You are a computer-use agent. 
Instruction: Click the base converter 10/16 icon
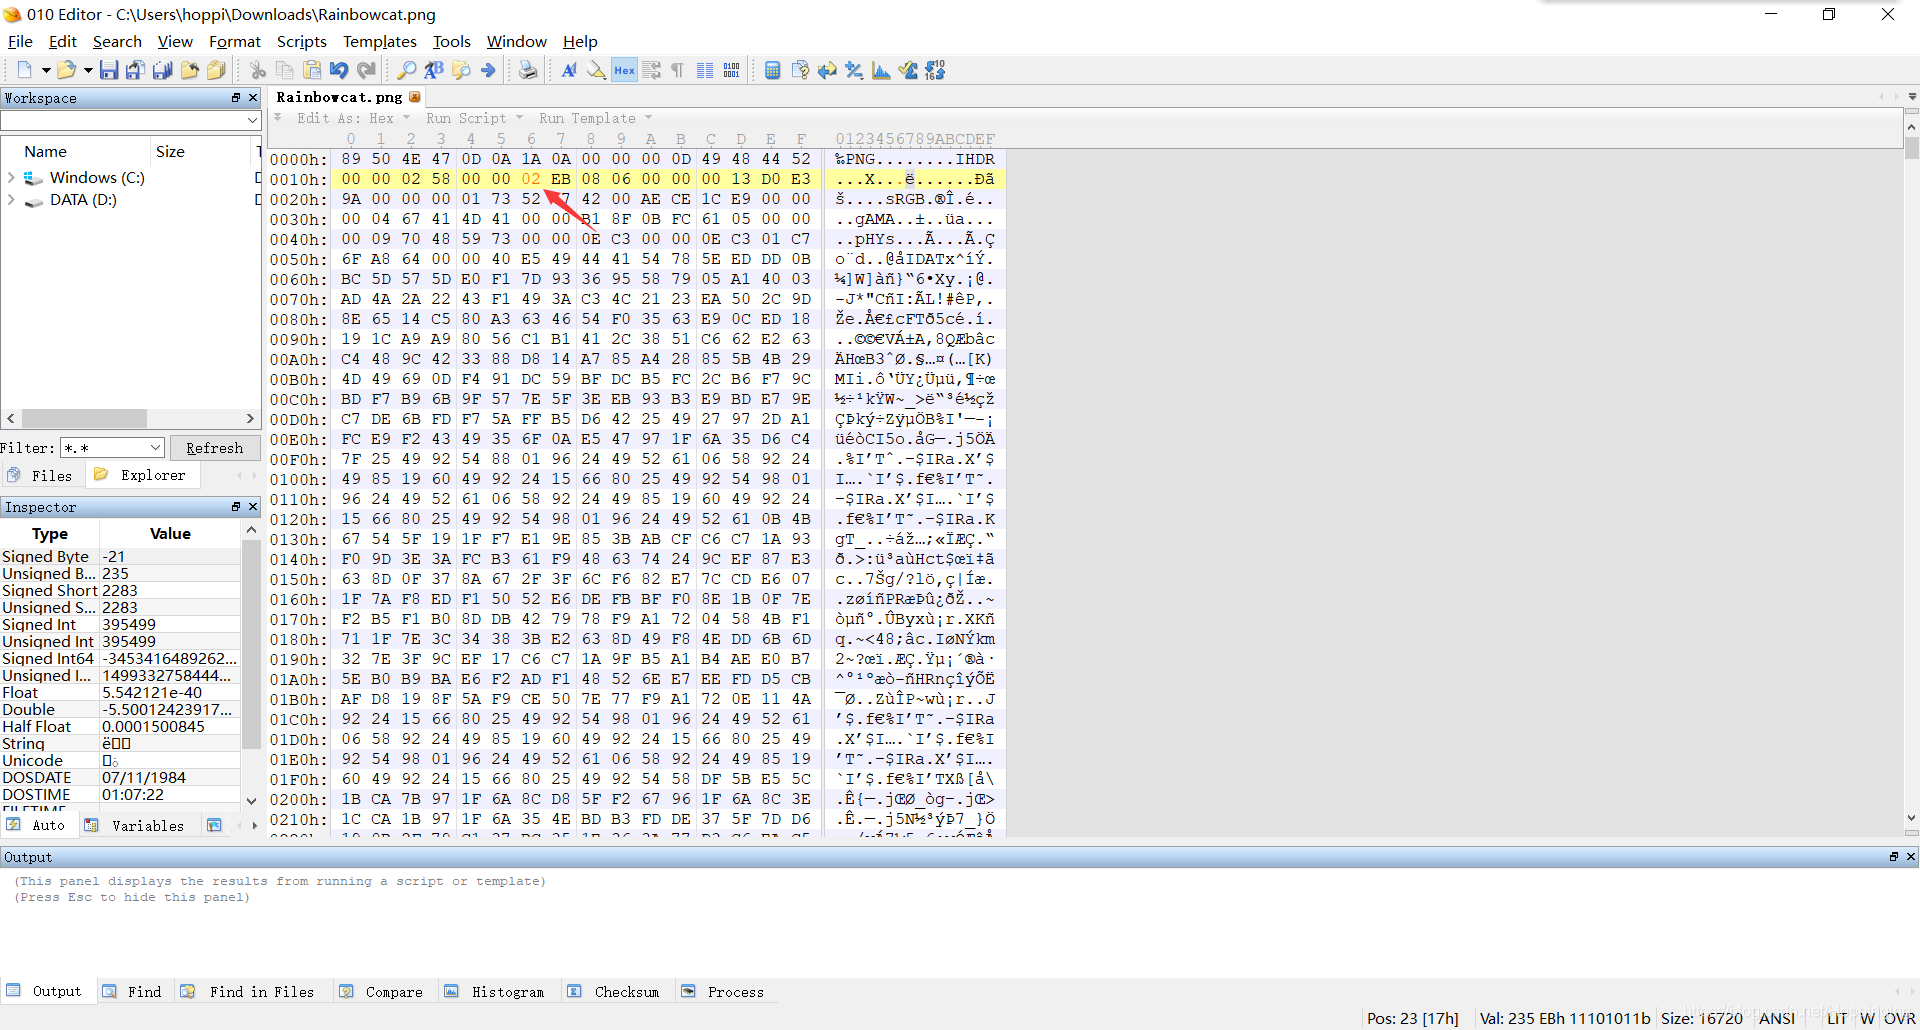point(935,70)
